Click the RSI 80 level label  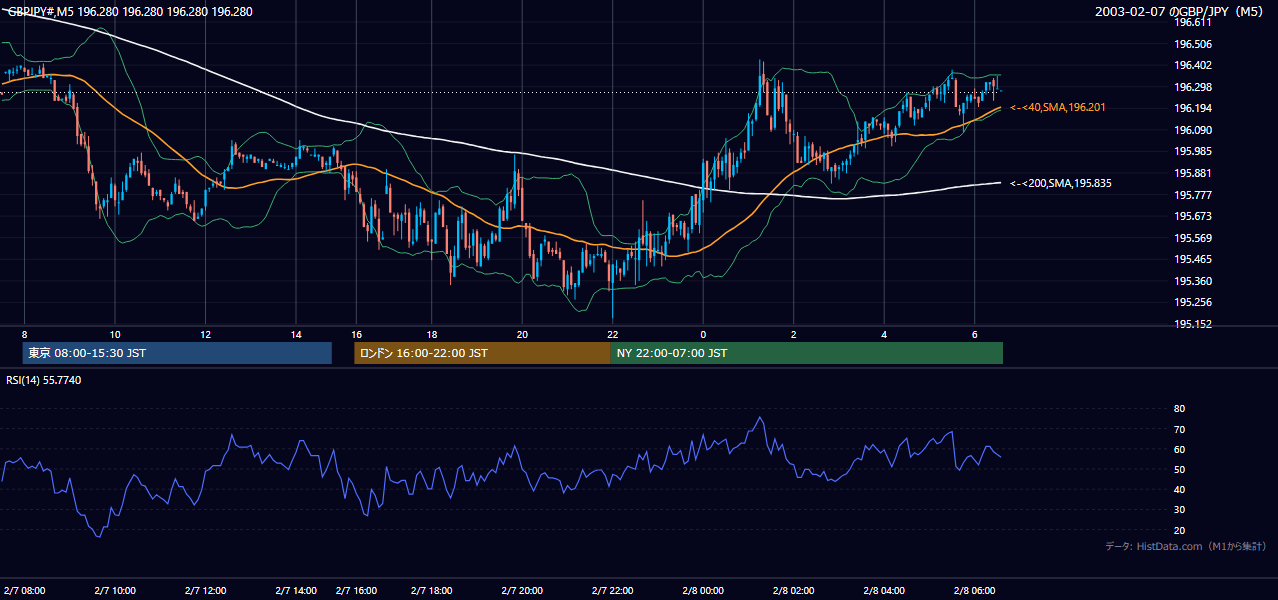click(x=1179, y=409)
